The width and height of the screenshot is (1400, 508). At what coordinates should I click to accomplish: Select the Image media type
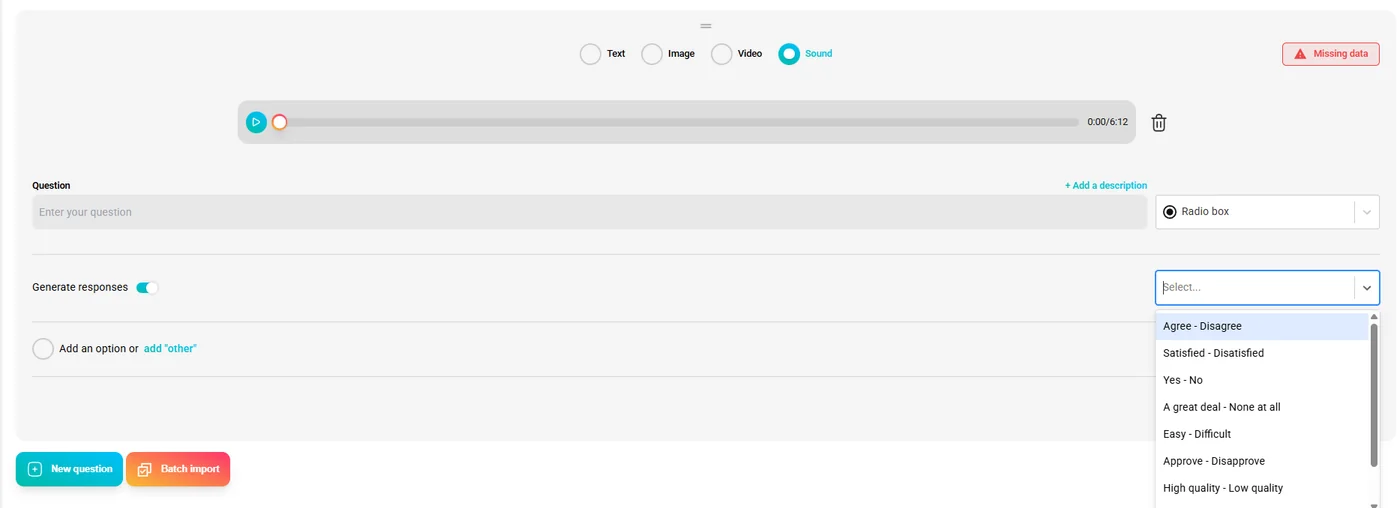coord(652,54)
